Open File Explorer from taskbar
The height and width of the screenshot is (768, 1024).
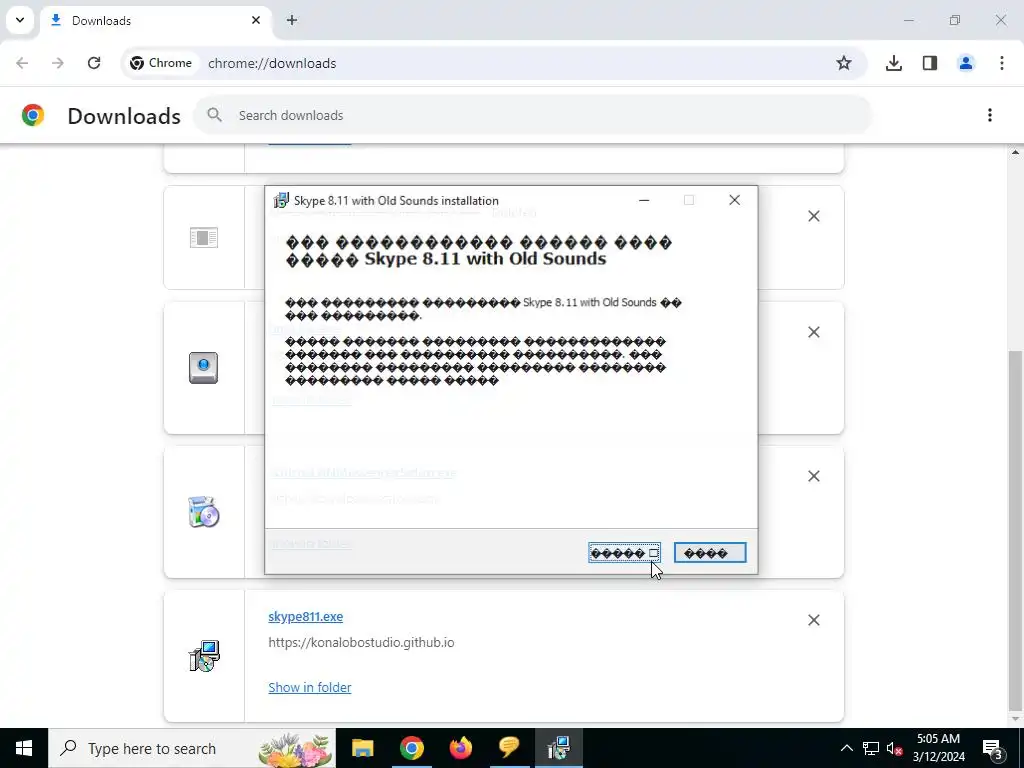pos(362,748)
